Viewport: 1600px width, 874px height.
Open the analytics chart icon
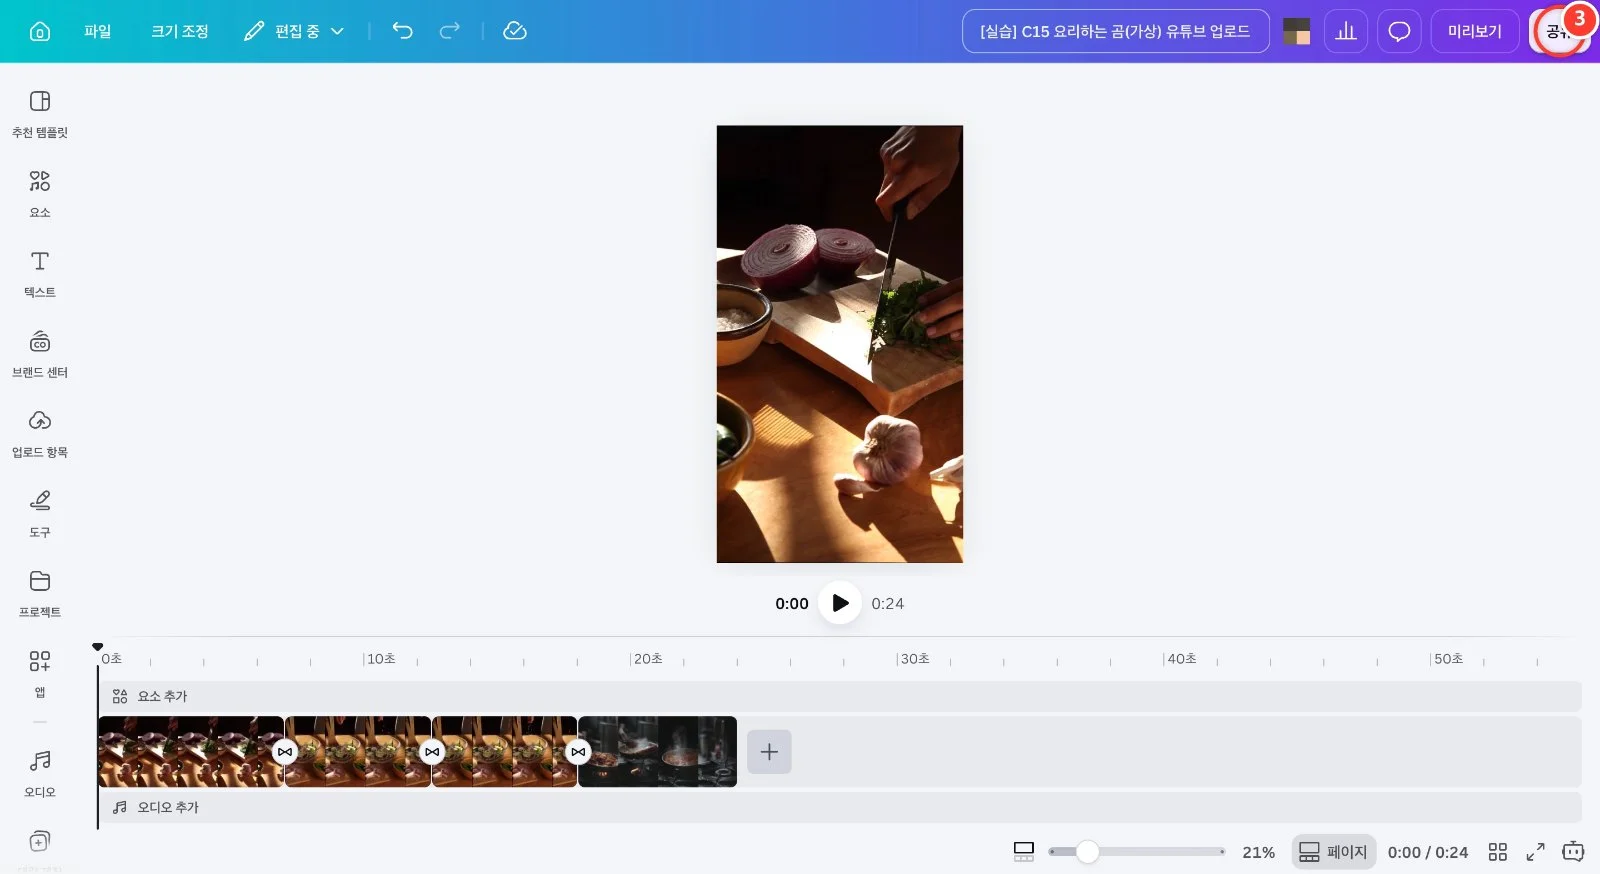pos(1346,31)
